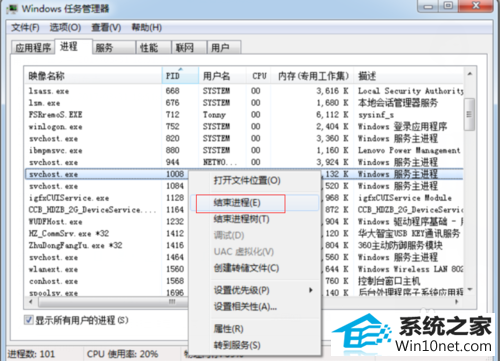
Task: Select svchost.exe with PID 820
Action: tap(244, 138)
